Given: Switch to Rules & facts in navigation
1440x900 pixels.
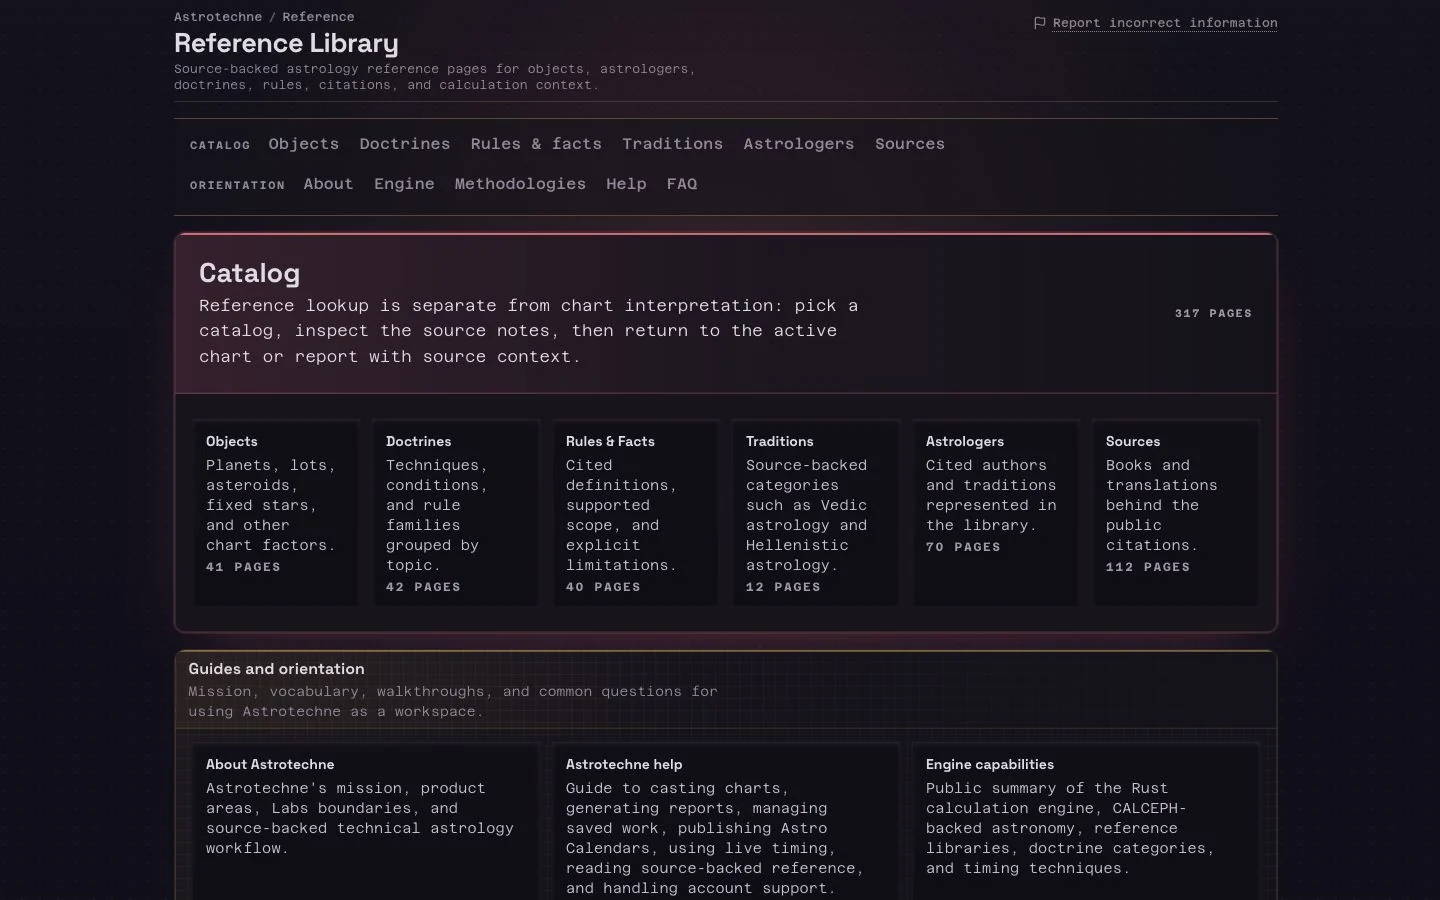Looking at the screenshot, I should 536,144.
